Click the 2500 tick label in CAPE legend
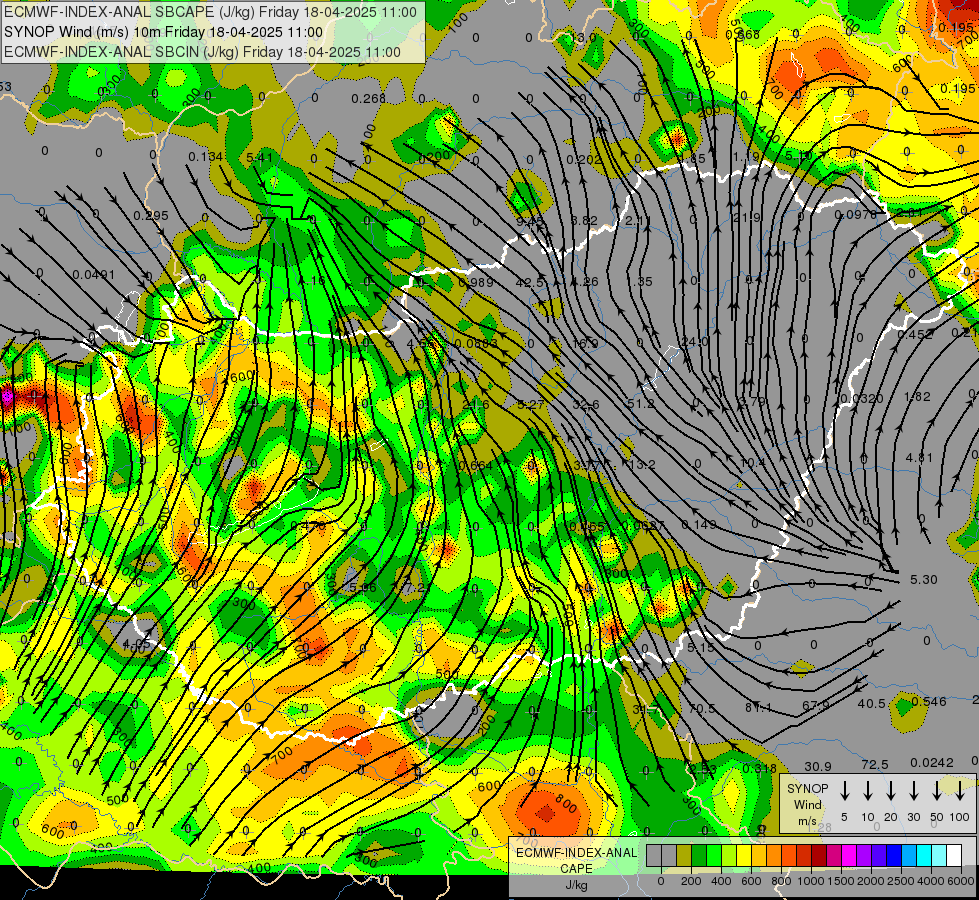The width and height of the screenshot is (979, 900). tap(901, 881)
